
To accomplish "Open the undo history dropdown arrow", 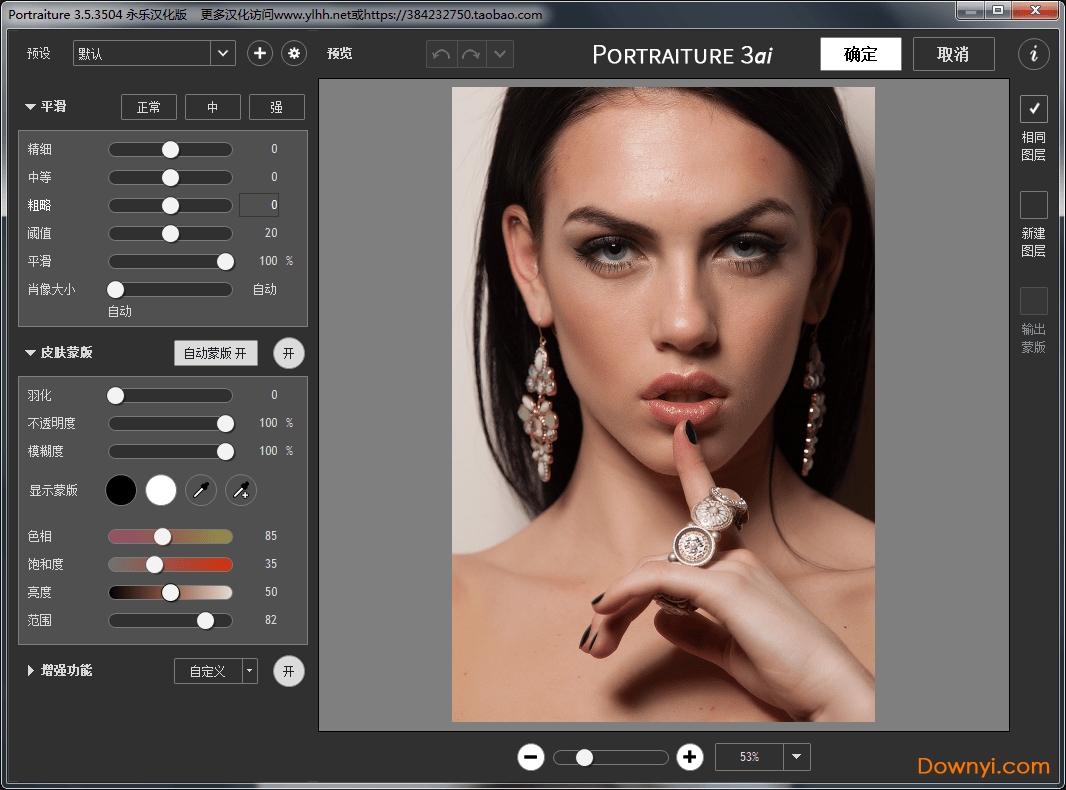I will 500,54.
